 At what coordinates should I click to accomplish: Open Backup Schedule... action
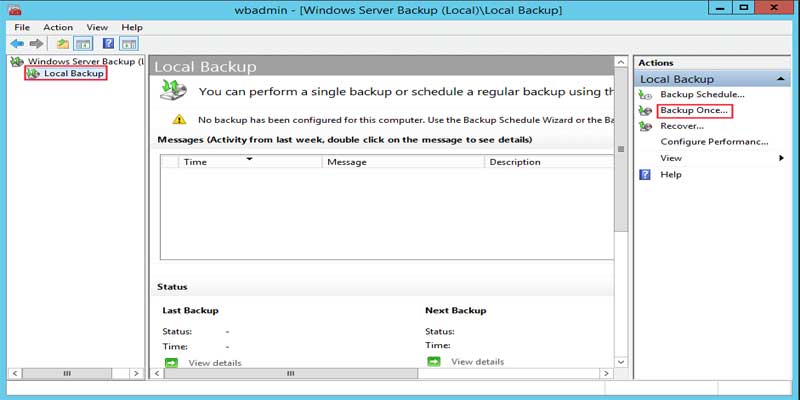pyautogui.click(x=702, y=94)
